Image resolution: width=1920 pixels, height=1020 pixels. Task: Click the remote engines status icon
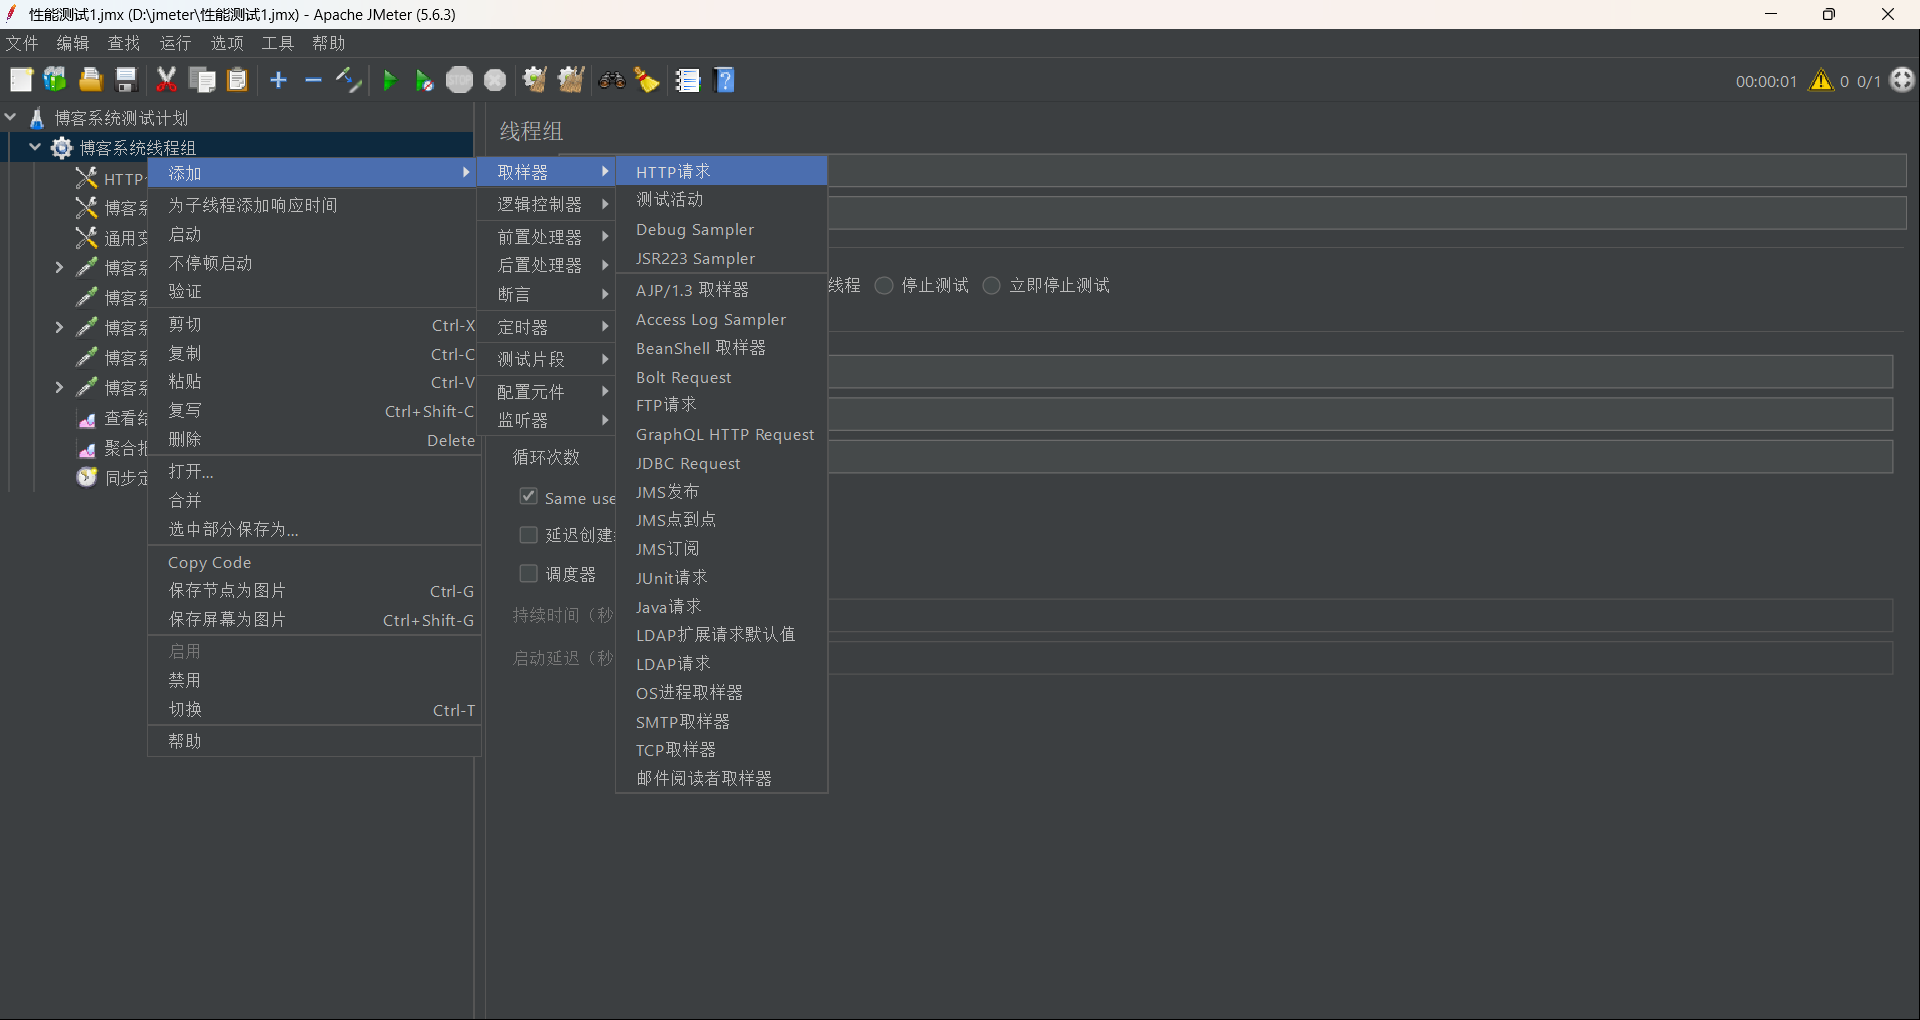pos(1902,80)
